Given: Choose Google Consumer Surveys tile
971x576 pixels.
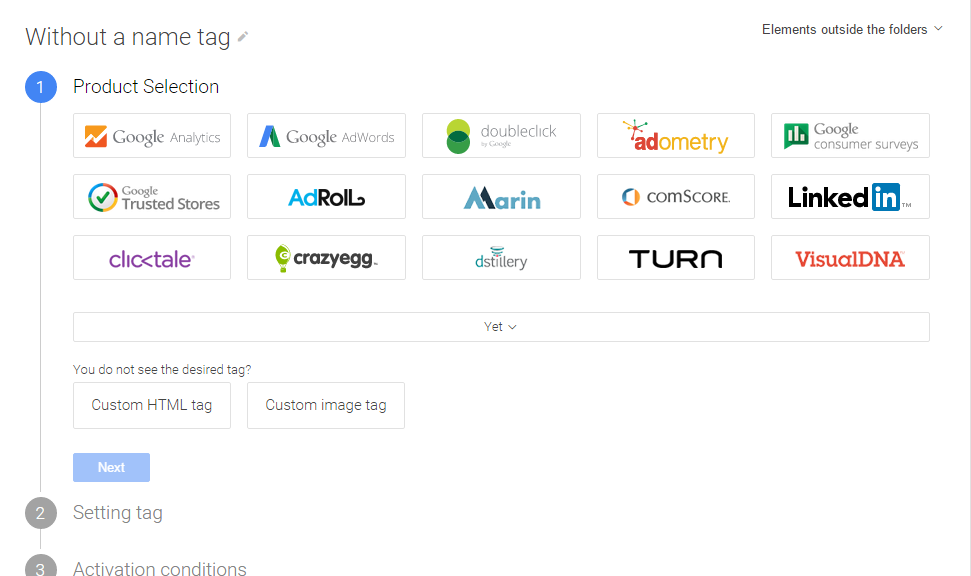Looking at the screenshot, I should [x=850, y=136].
